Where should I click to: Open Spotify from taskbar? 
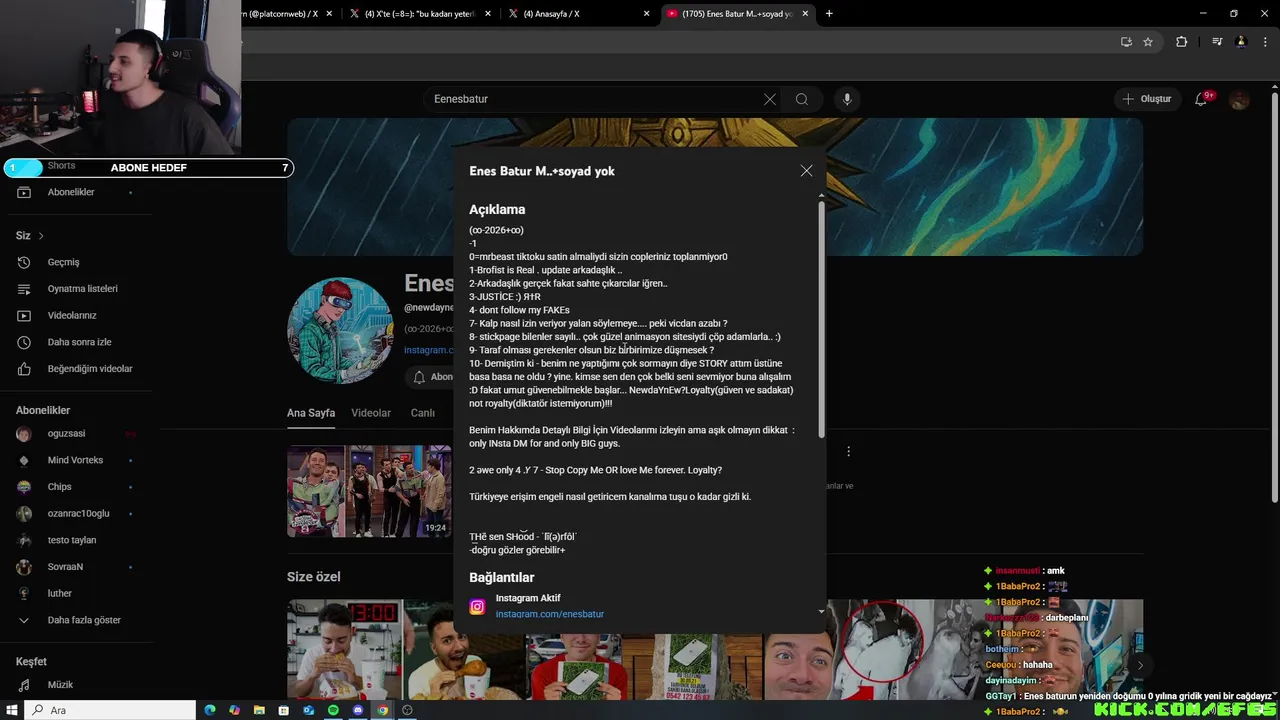click(x=333, y=710)
